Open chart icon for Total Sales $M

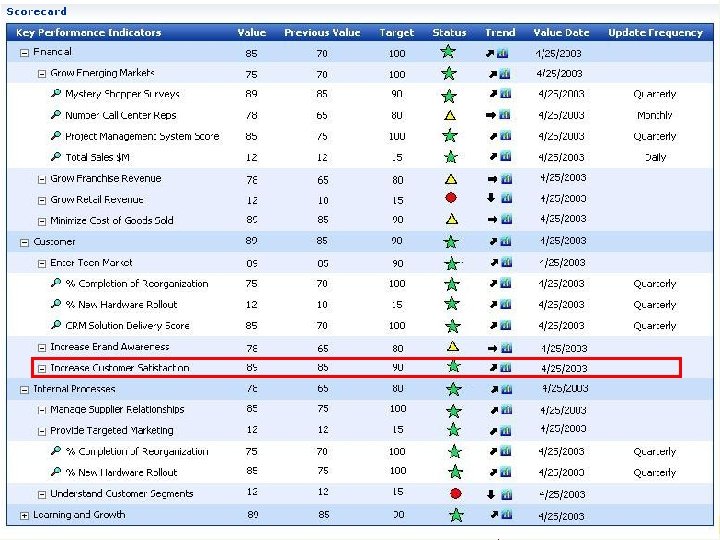click(x=506, y=157)
